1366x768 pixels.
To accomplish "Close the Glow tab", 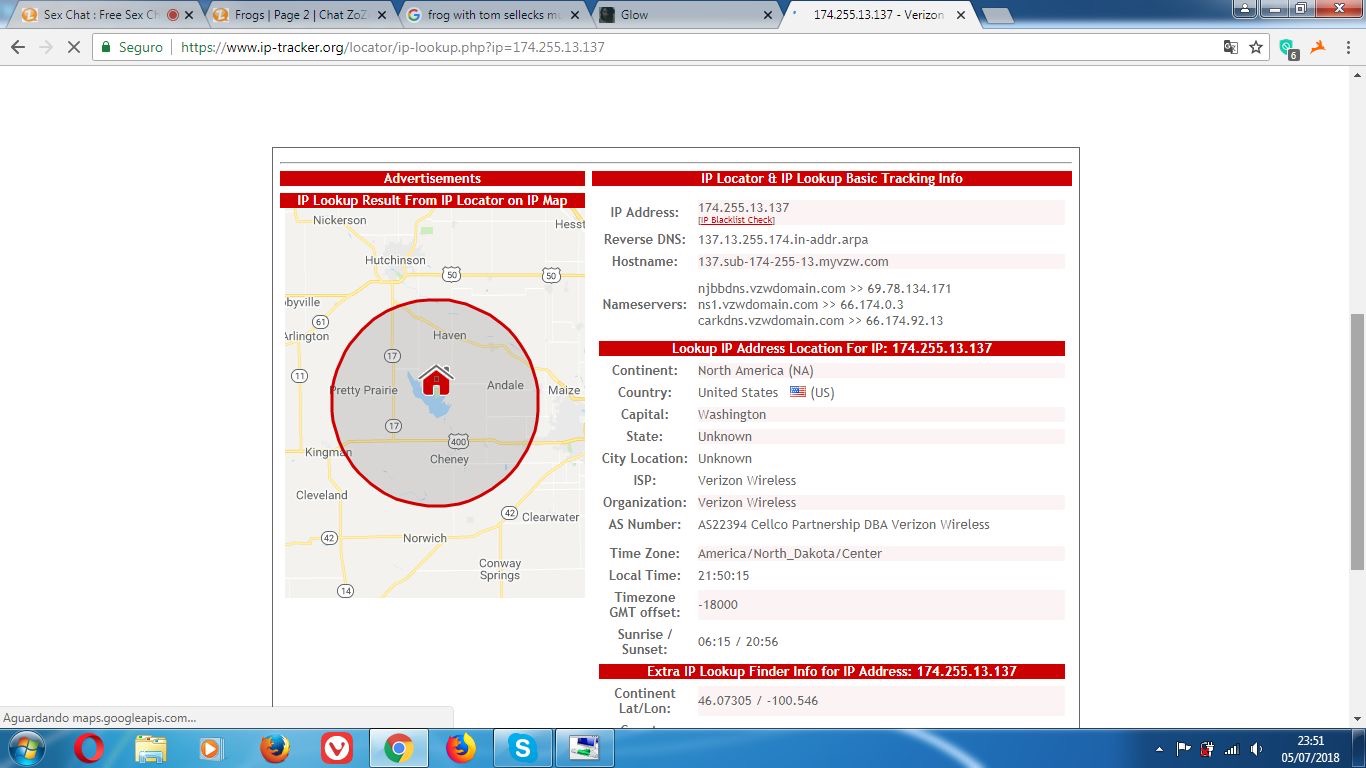I will click(768, 15).
